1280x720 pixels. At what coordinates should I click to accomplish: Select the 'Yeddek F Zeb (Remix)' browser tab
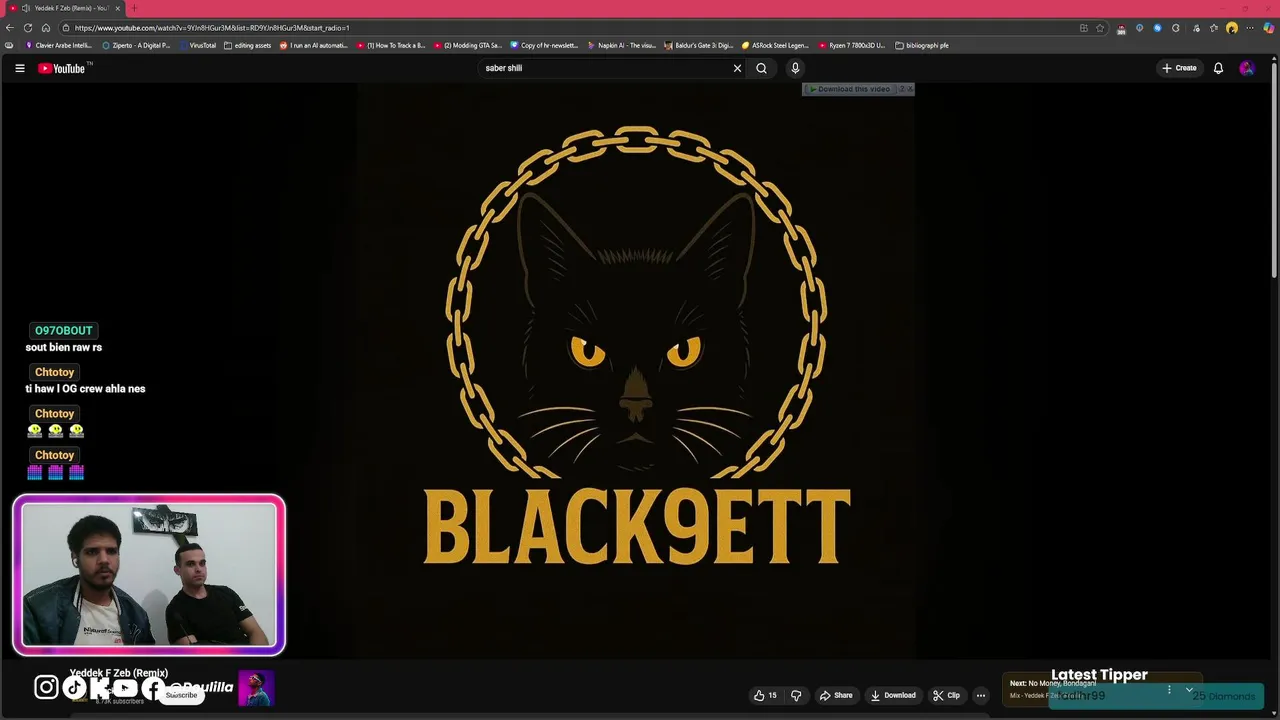[x=65, y=8]
